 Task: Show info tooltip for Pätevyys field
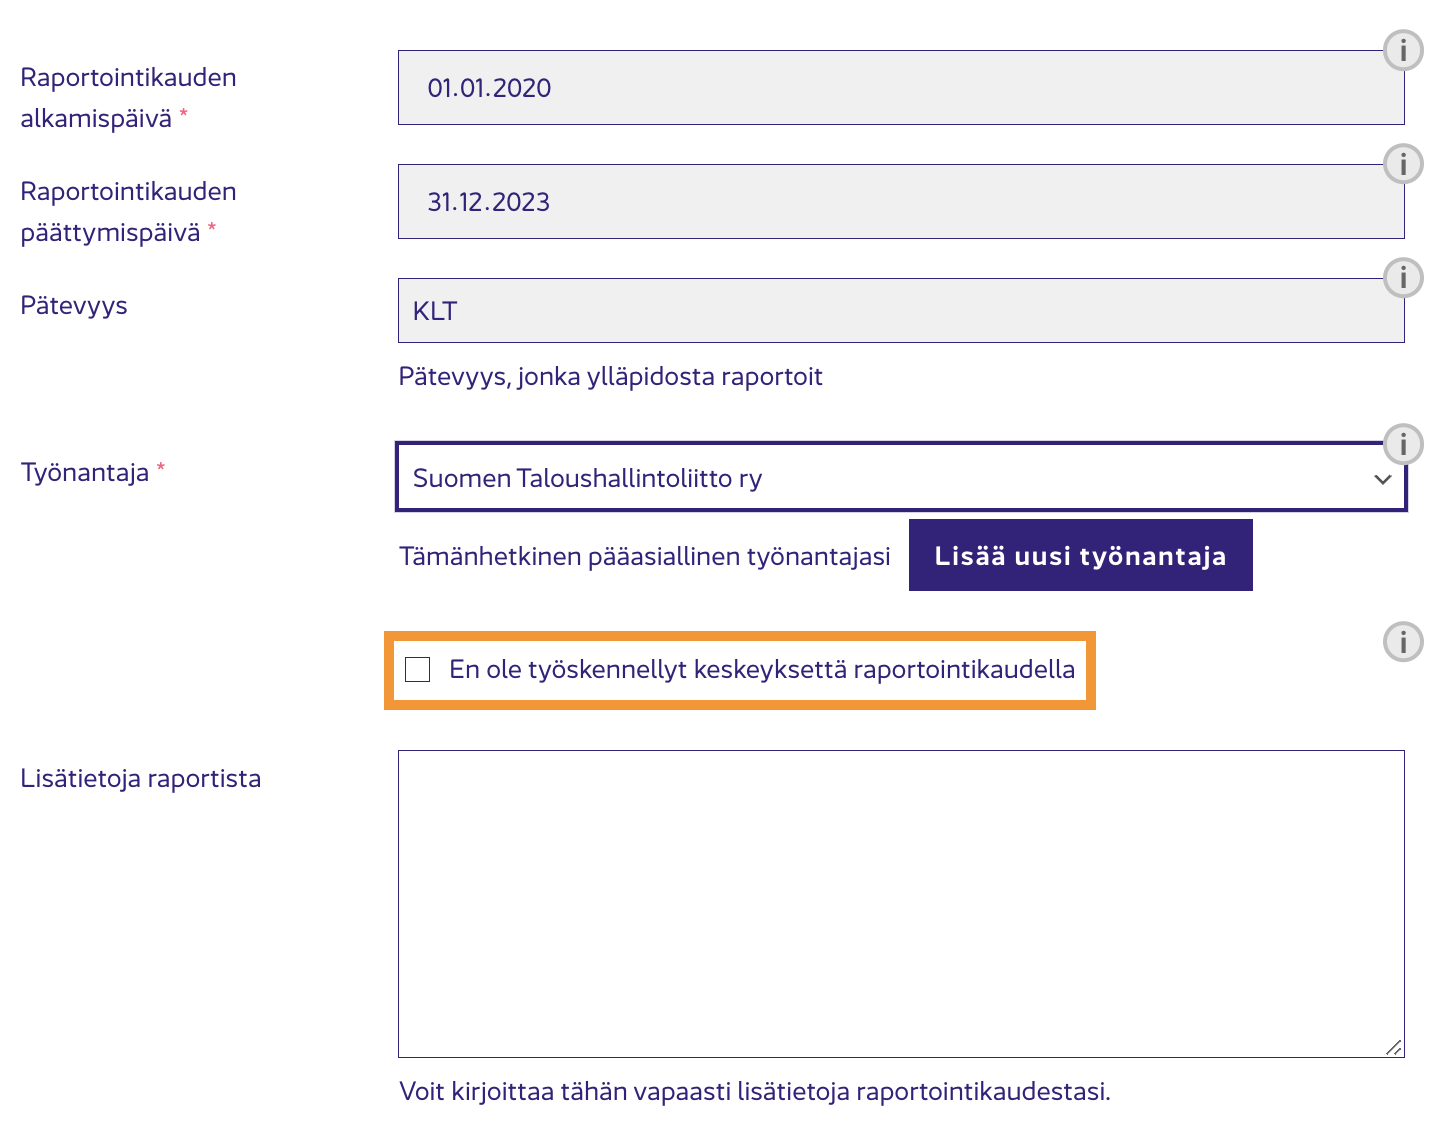1403,278
